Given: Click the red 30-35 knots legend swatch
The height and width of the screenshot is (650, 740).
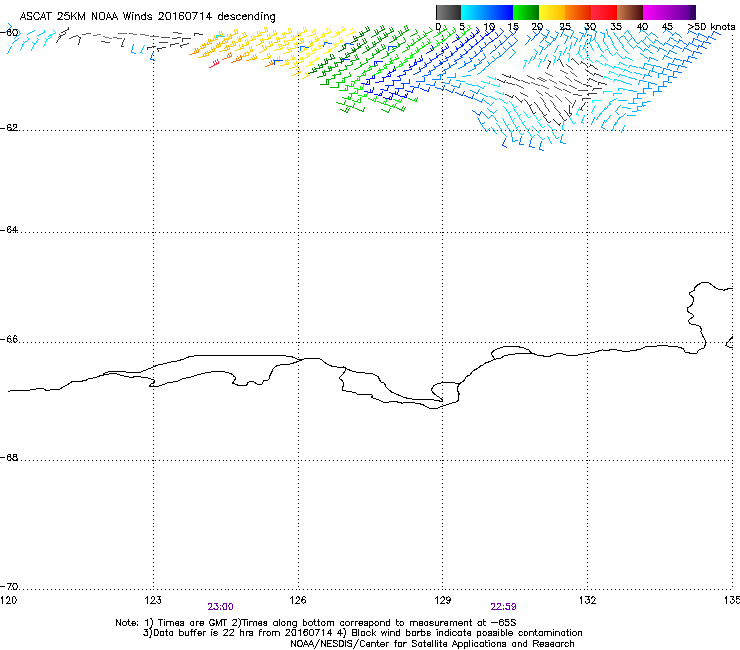Looking at the screenshot, I should tap(604, 12).
